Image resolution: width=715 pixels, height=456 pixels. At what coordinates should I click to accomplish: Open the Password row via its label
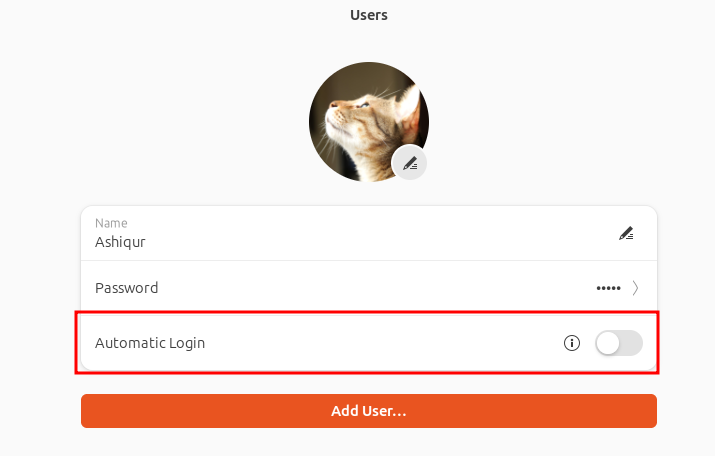(126, 288)
